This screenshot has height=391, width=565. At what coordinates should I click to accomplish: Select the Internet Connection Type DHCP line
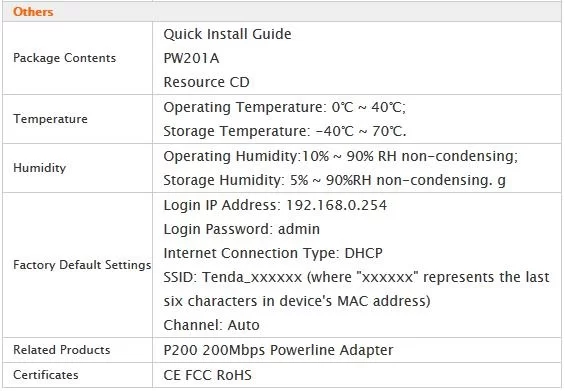click(x=273, y=253)
